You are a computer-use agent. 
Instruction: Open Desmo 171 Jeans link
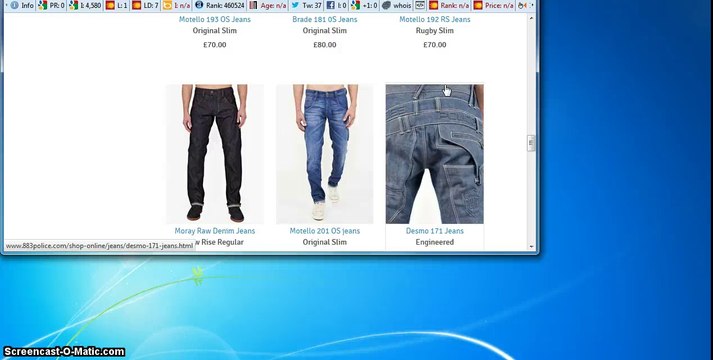[x=435, y=230]
